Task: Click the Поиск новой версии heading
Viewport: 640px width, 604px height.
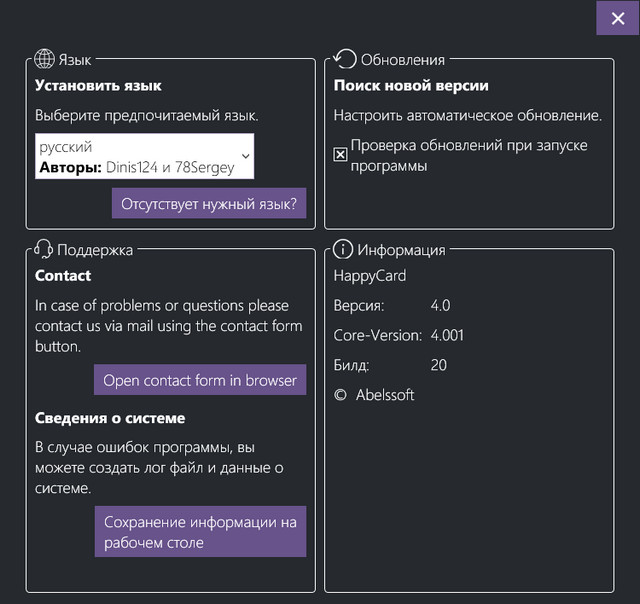Action: (x=411, y=86)
